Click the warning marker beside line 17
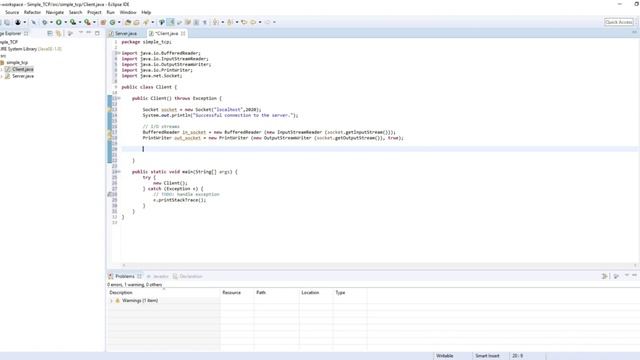 (109, 133)
